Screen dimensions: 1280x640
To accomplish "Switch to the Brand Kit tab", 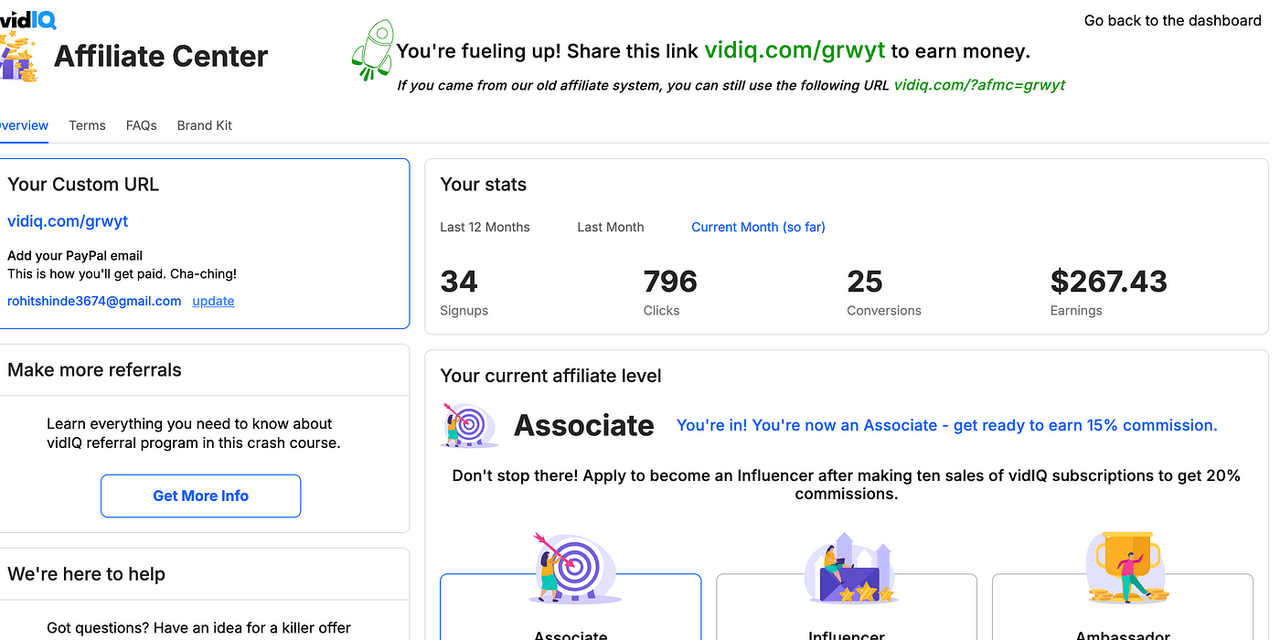I will click(204, 125).
